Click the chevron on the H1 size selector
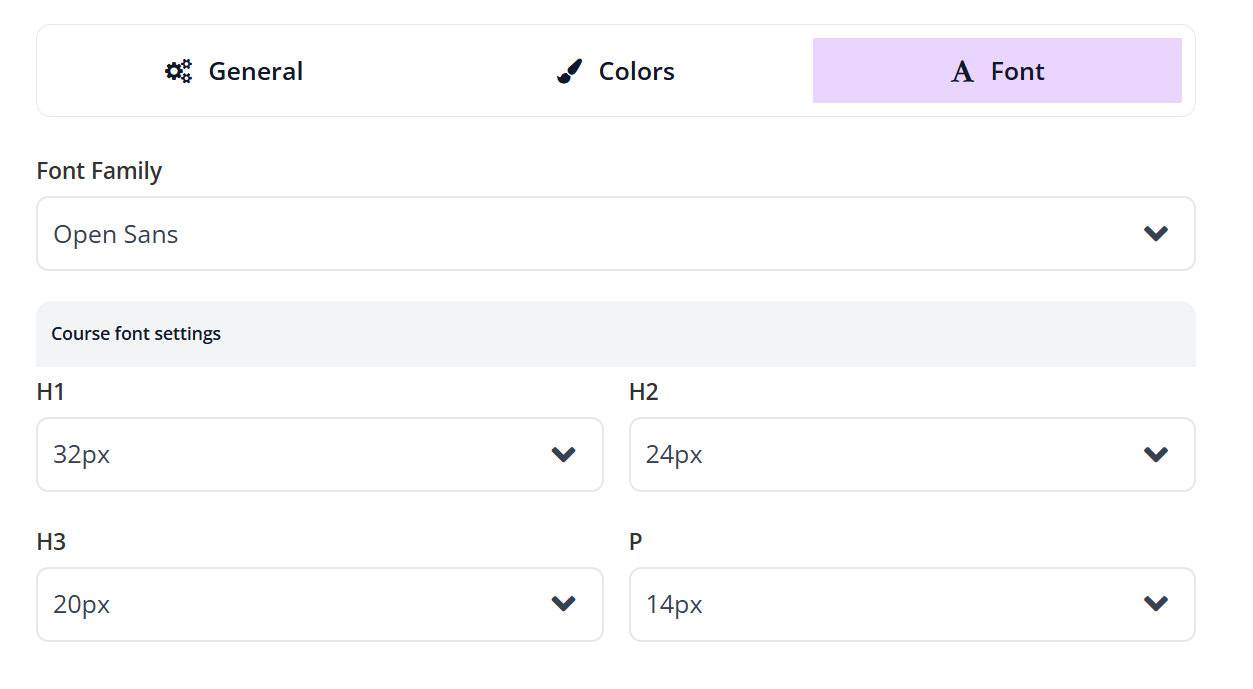 (x=563, y=454)
